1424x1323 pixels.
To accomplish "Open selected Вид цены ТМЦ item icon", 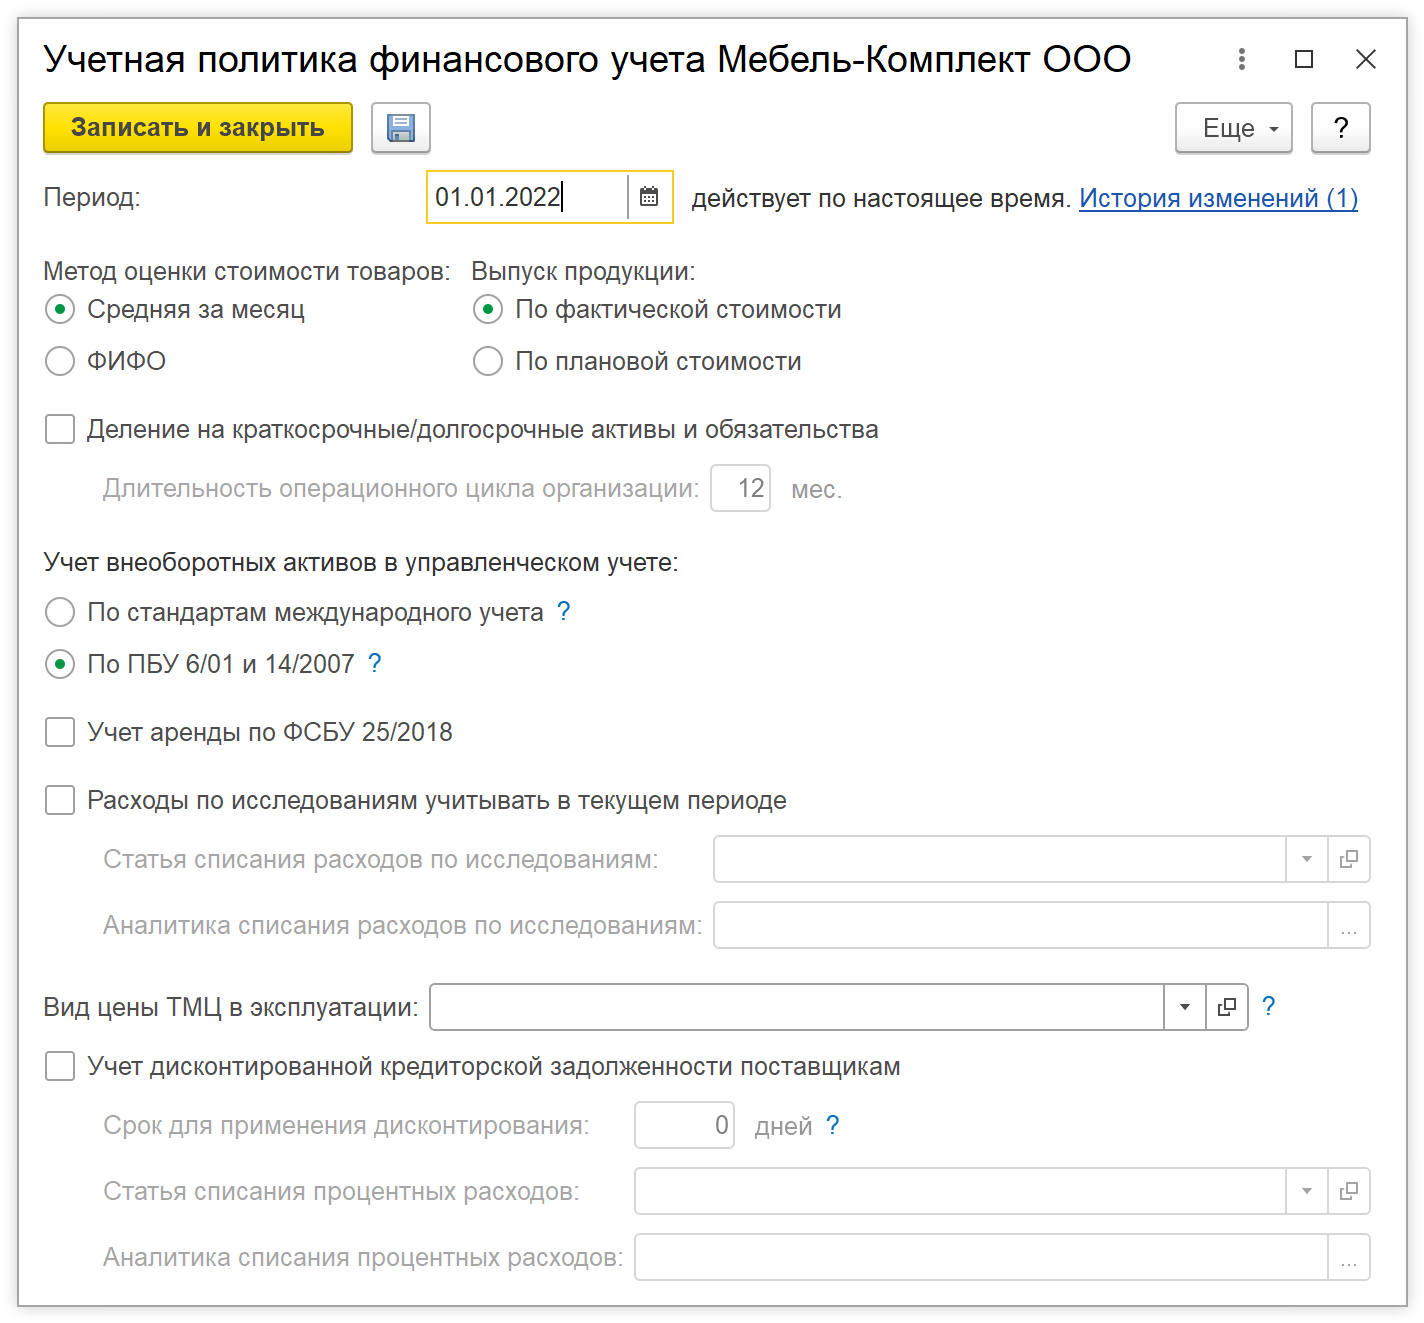I will [1227, 1007].
